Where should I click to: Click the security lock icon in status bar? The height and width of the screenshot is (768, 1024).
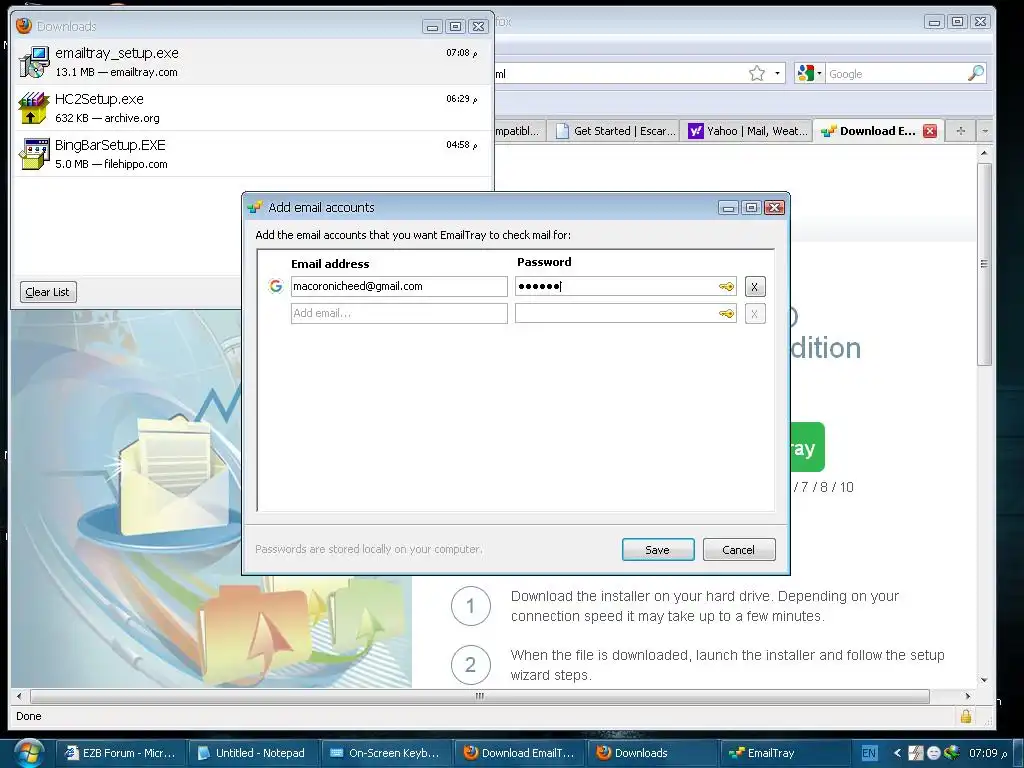coord(965,716)
